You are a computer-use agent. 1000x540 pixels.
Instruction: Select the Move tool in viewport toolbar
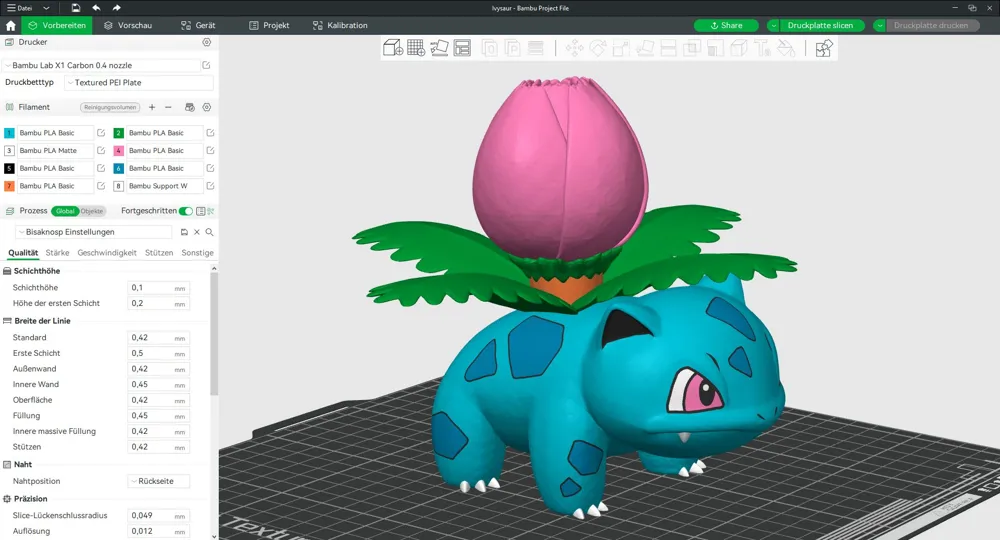(575, 48)
